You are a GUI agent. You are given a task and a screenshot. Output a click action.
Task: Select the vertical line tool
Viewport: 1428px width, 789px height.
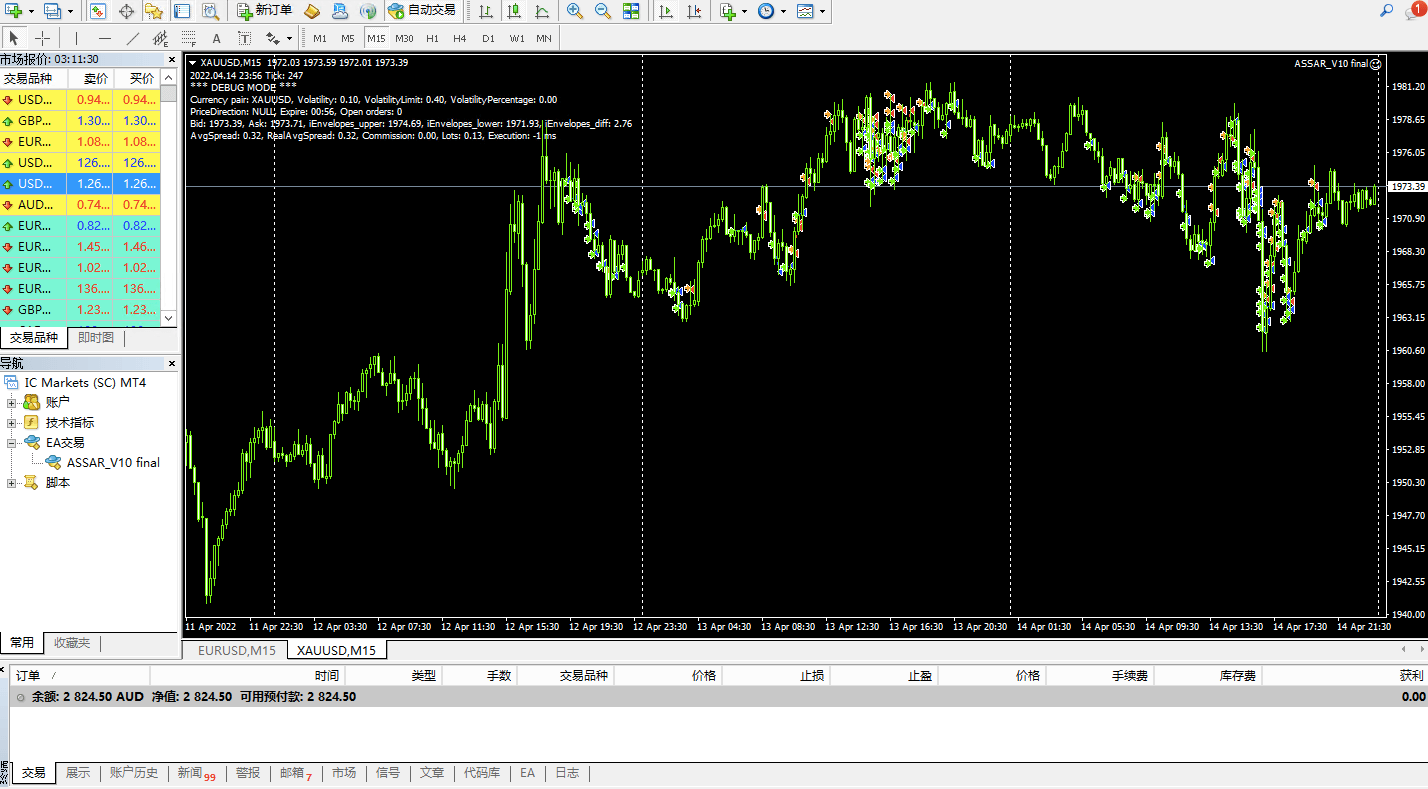pyautogui.click(x=76, y=38)
